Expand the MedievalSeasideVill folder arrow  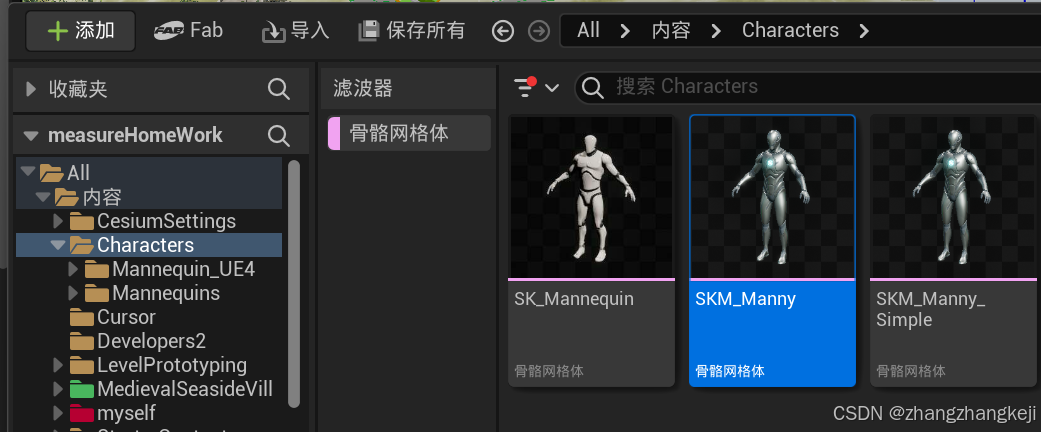coord(58,389)
